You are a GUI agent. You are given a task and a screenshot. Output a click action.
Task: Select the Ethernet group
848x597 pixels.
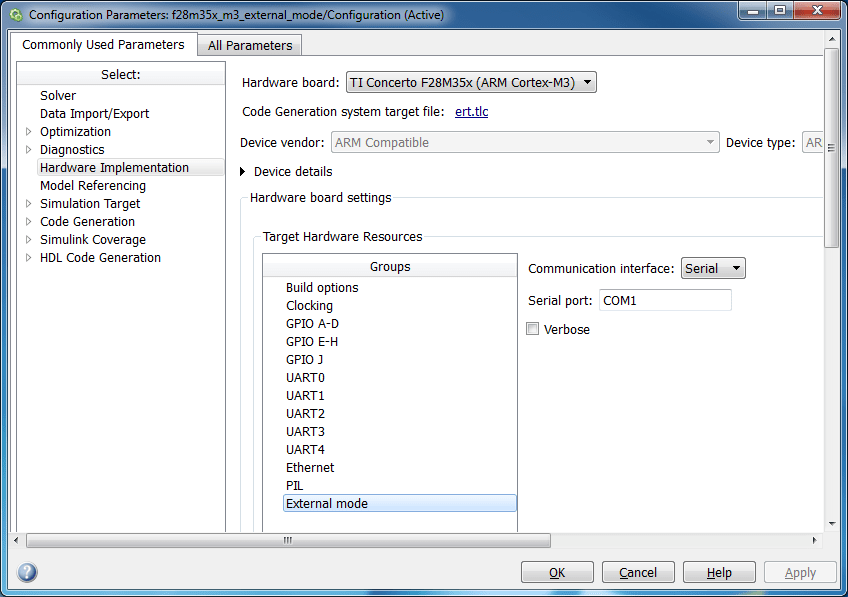click(310, 468)
